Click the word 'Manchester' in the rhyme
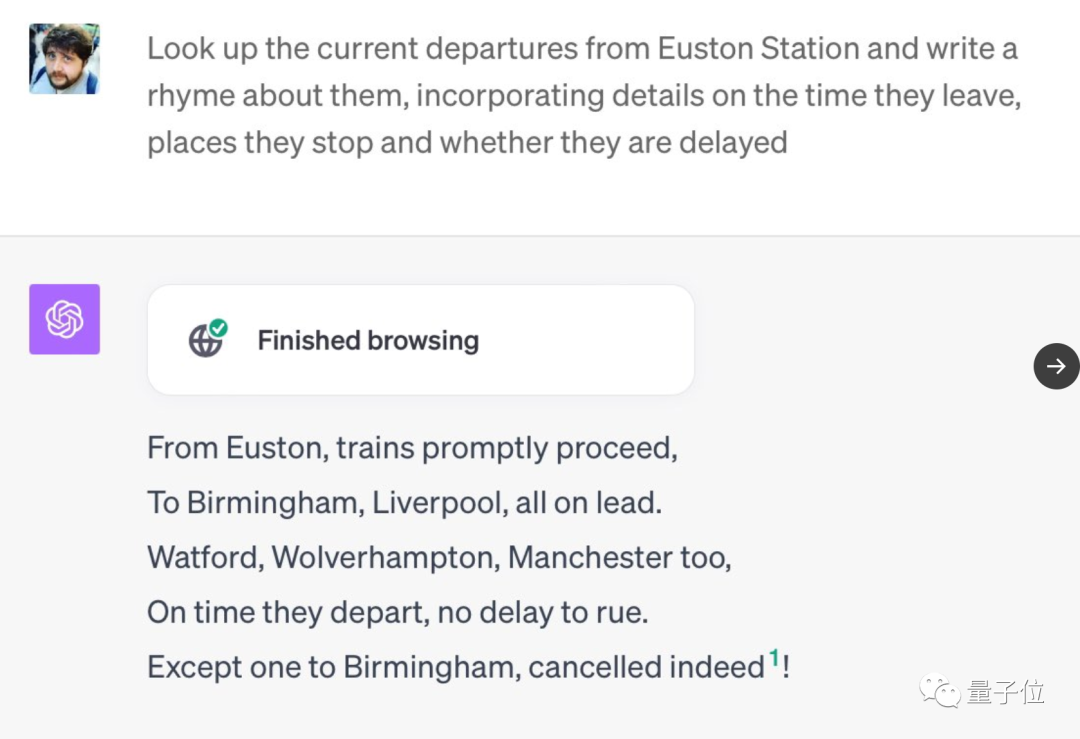The image size is (1080, 739). [590, 557]
